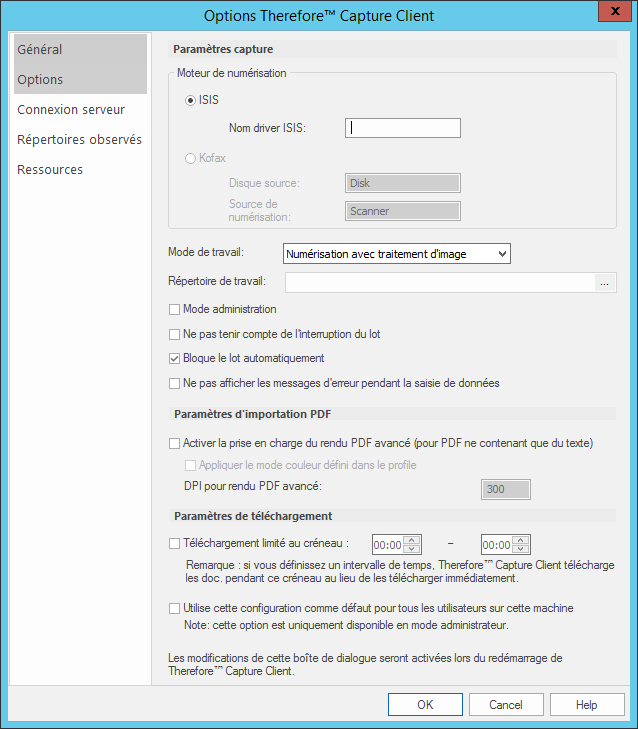Enable Téléchargement limité au créneau checkbox
Screen dimensions: 638x729
point(174,543)
